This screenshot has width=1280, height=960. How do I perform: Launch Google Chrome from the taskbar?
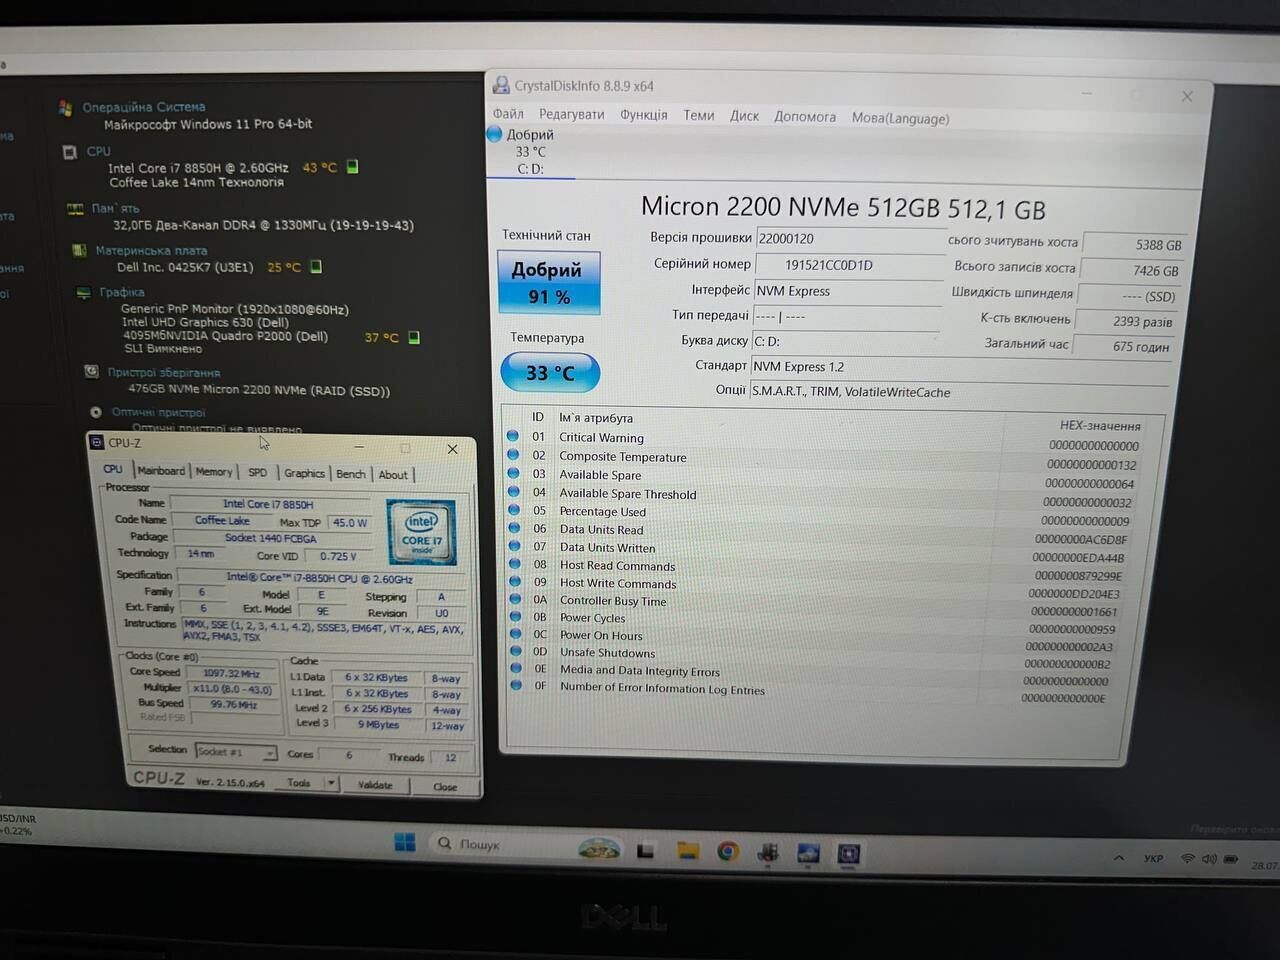click(728, 851)
